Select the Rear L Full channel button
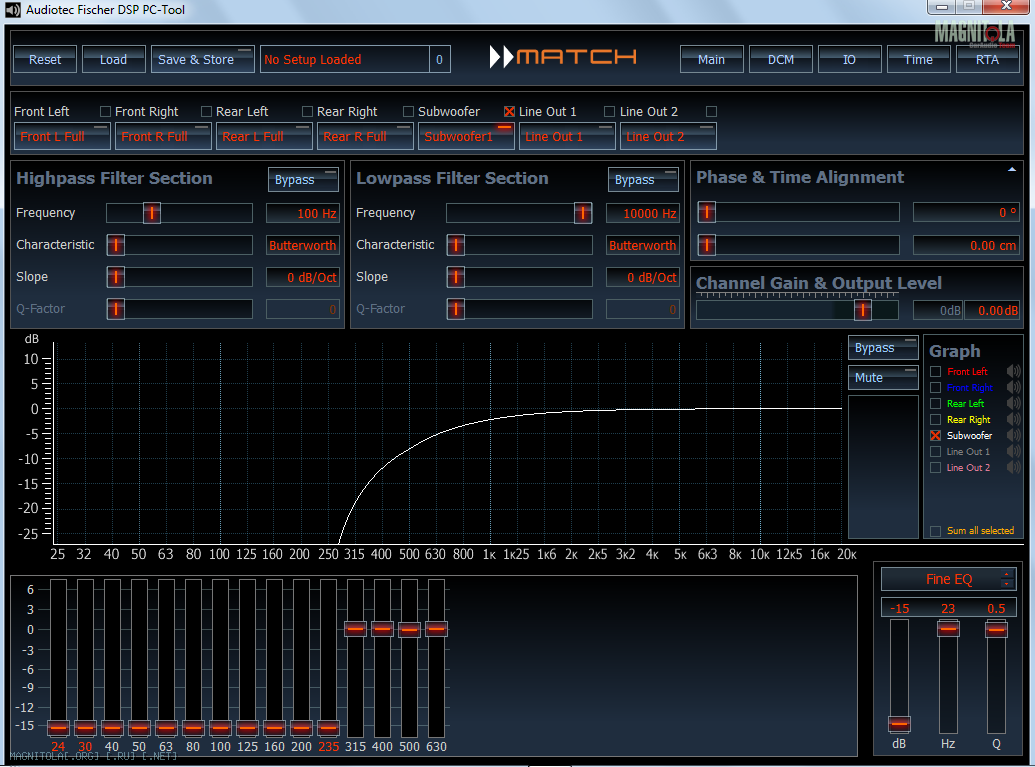Image resolution: width=1035 pixels, height=767 pixels. pos(264,137)
